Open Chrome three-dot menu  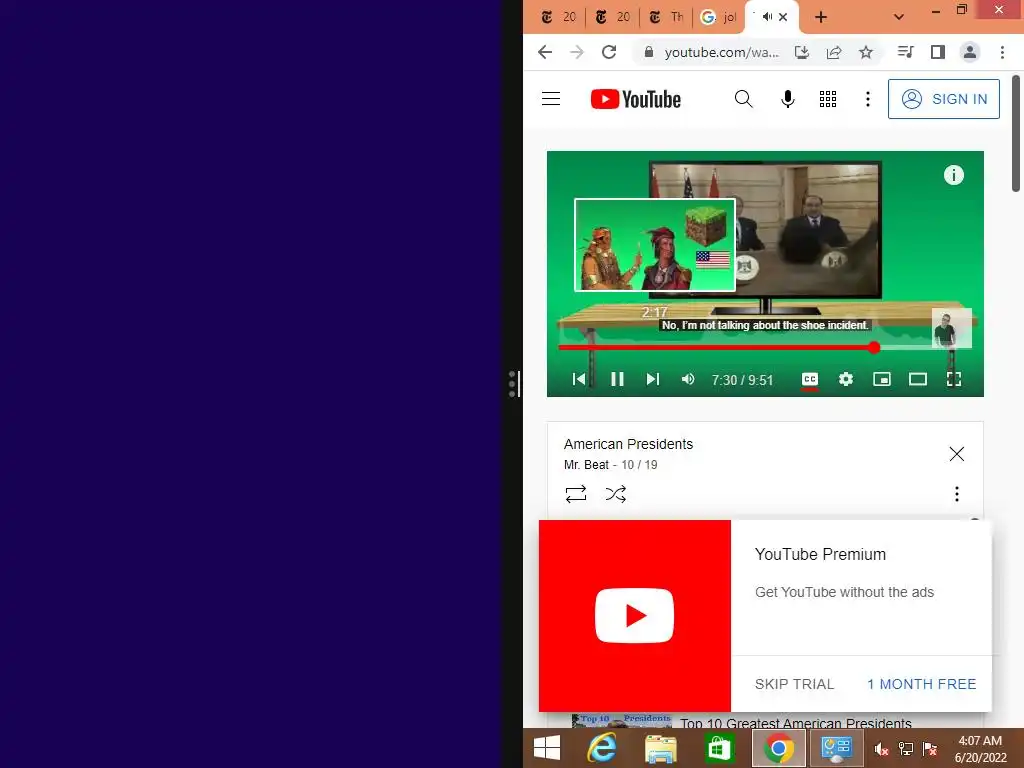(1002, 52)
